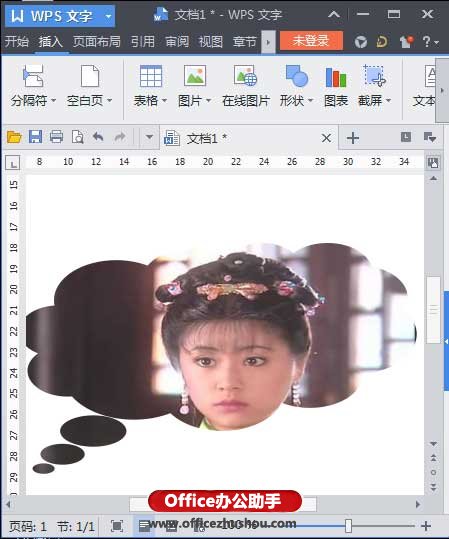Insert a 图表 chart
Screen dimensions: 449x539
(336, 86)
